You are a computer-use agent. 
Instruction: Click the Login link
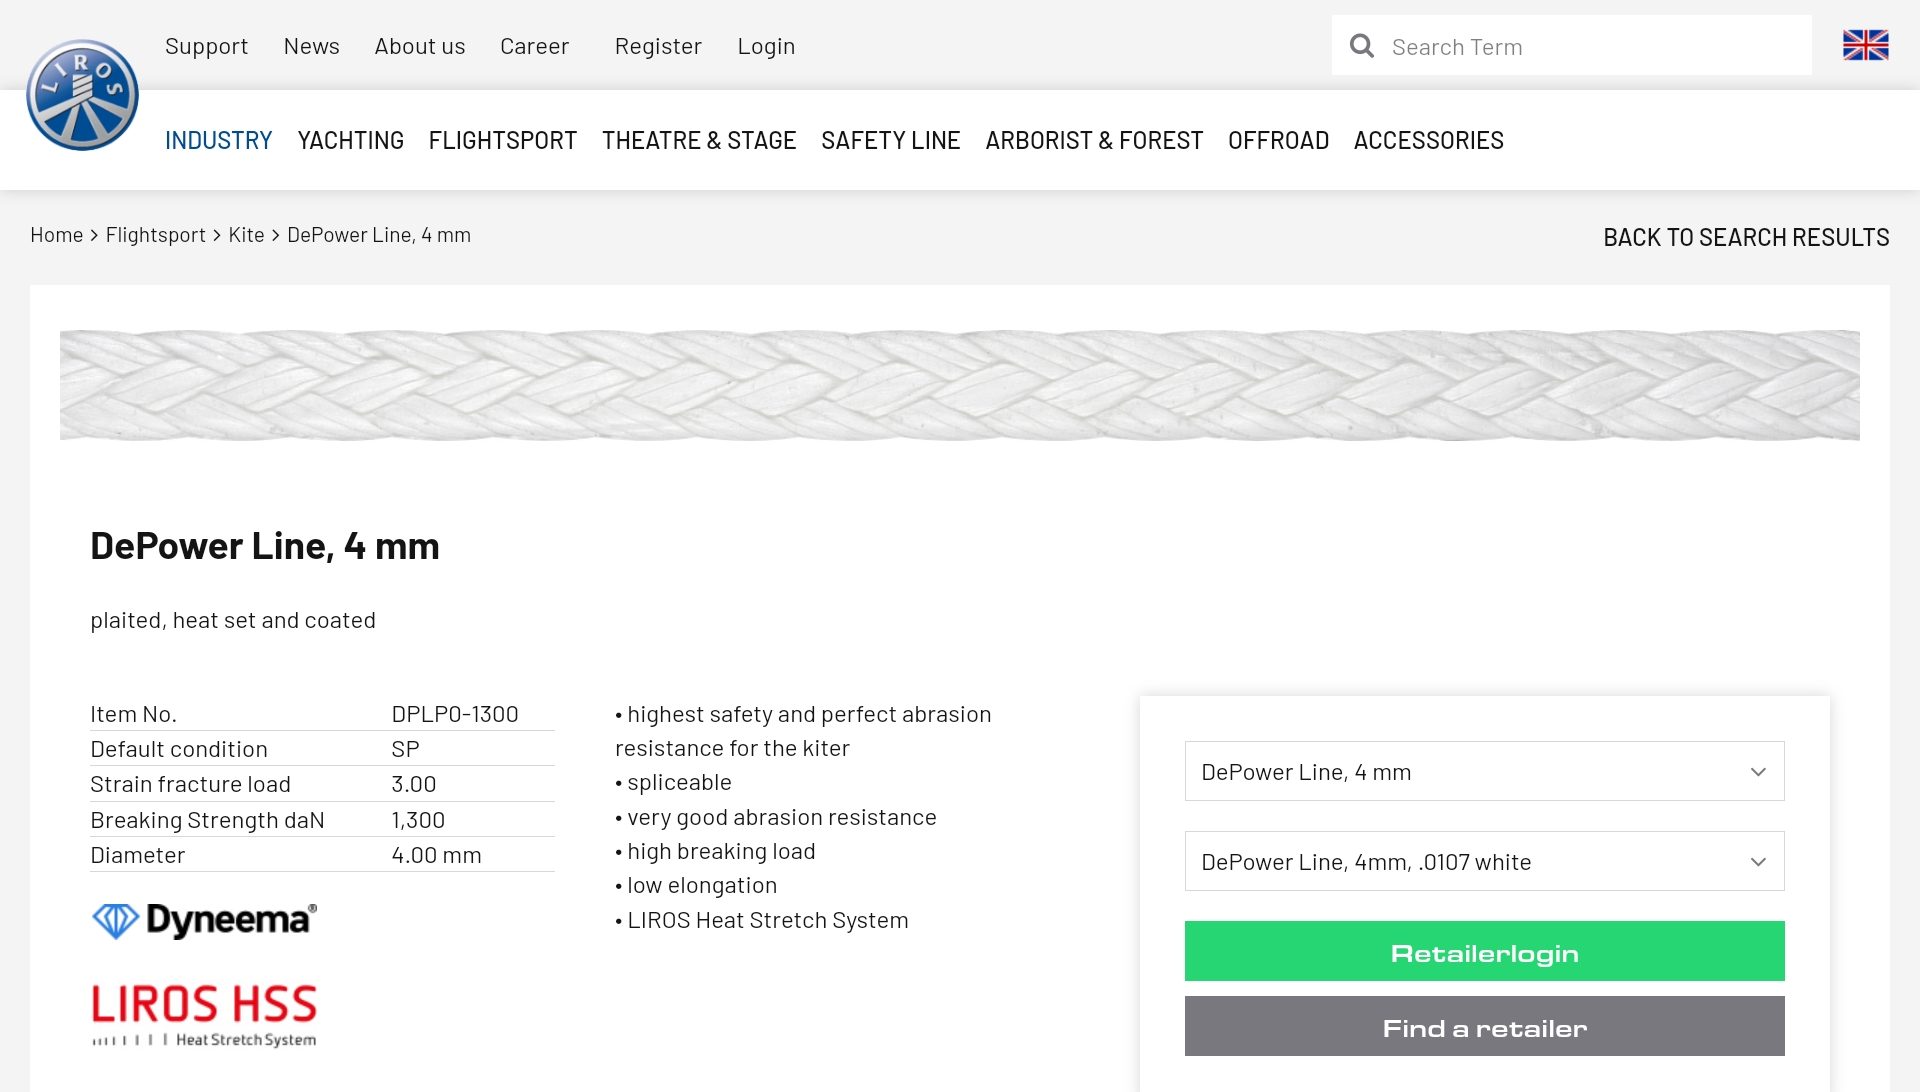766,46
